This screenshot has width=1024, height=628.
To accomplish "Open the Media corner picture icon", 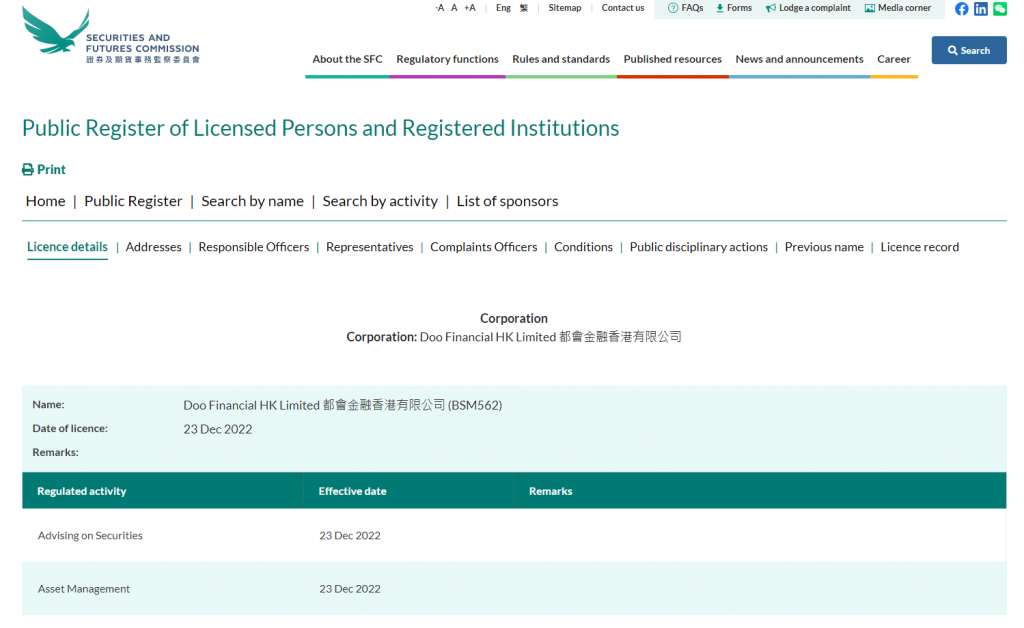I will pyautogui.click(x=869, y=8).
